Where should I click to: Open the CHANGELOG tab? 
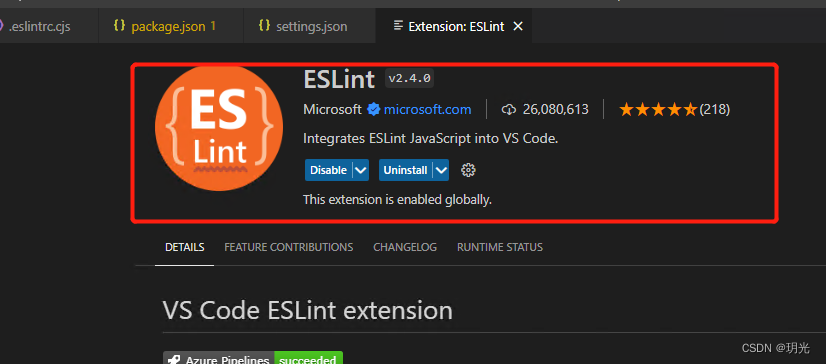tap(405, 247)
